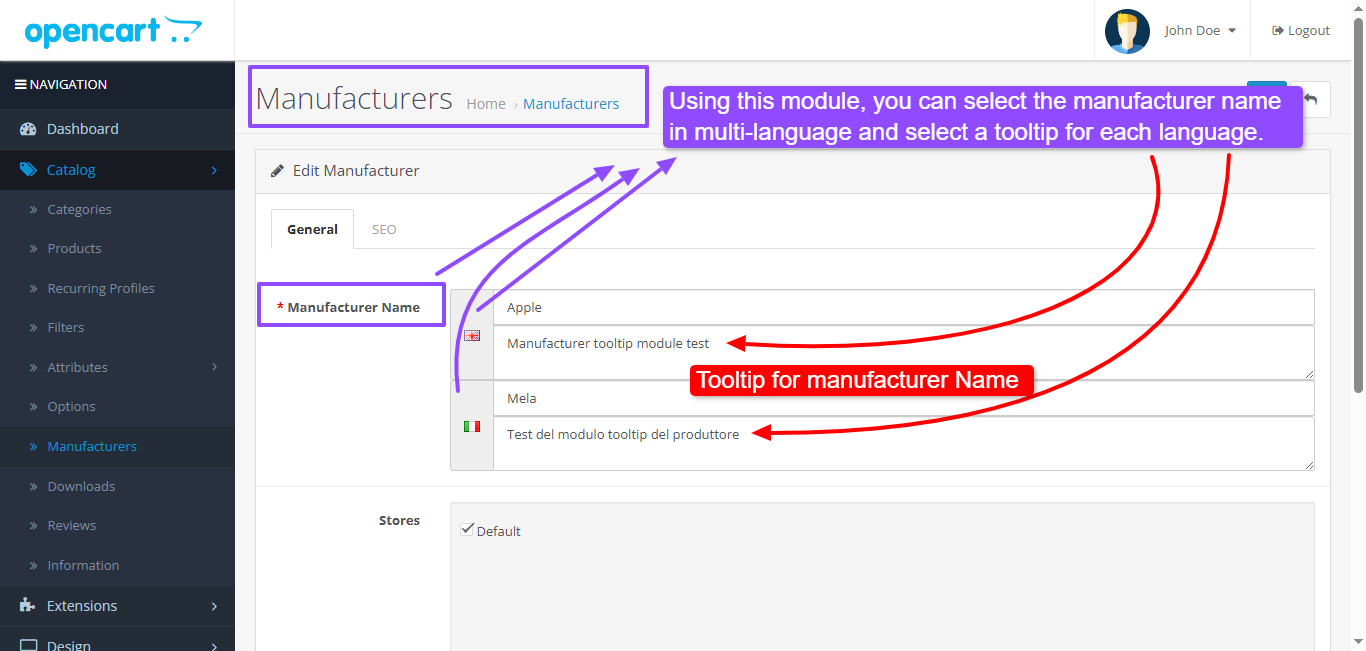Click the Catalog tag icon
1366x651 pixels.
[x=27, y=170]
